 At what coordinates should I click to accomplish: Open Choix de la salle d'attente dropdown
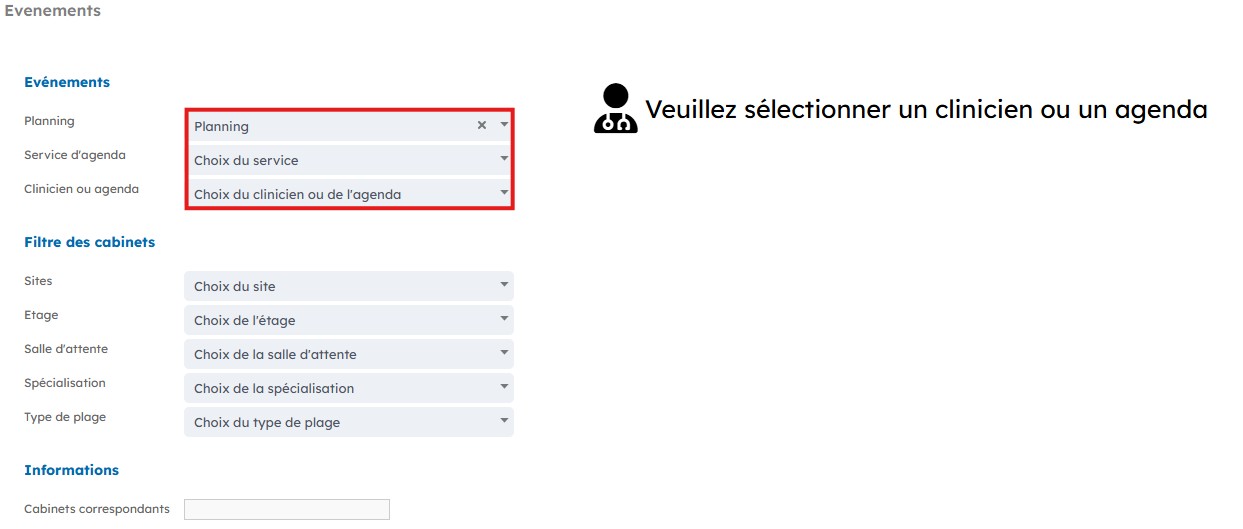tap(348, 354)
